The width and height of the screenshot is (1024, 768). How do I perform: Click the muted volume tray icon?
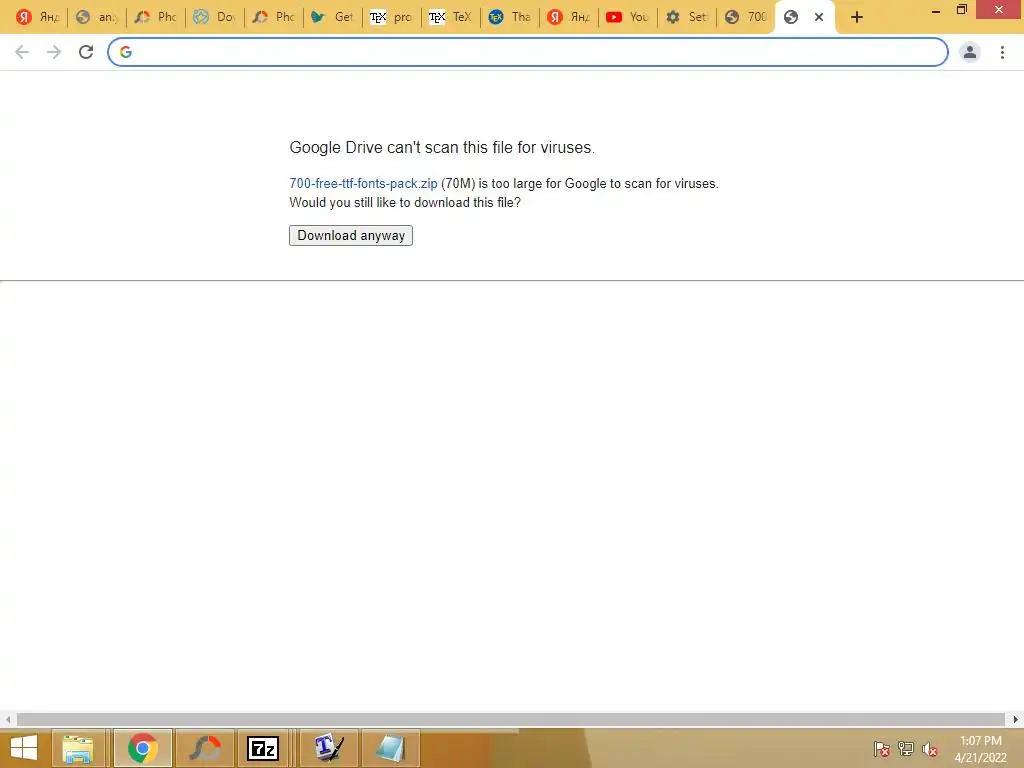click(x=930, y=748)
